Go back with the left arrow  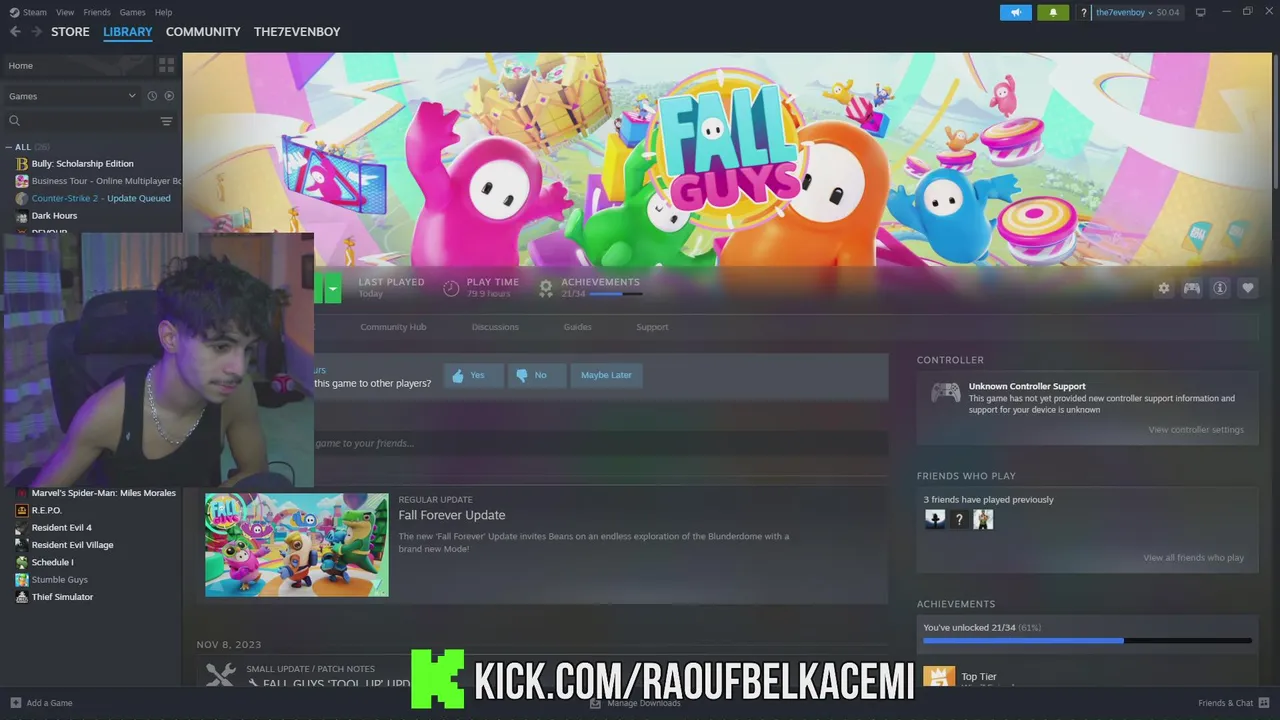(15, 32)
